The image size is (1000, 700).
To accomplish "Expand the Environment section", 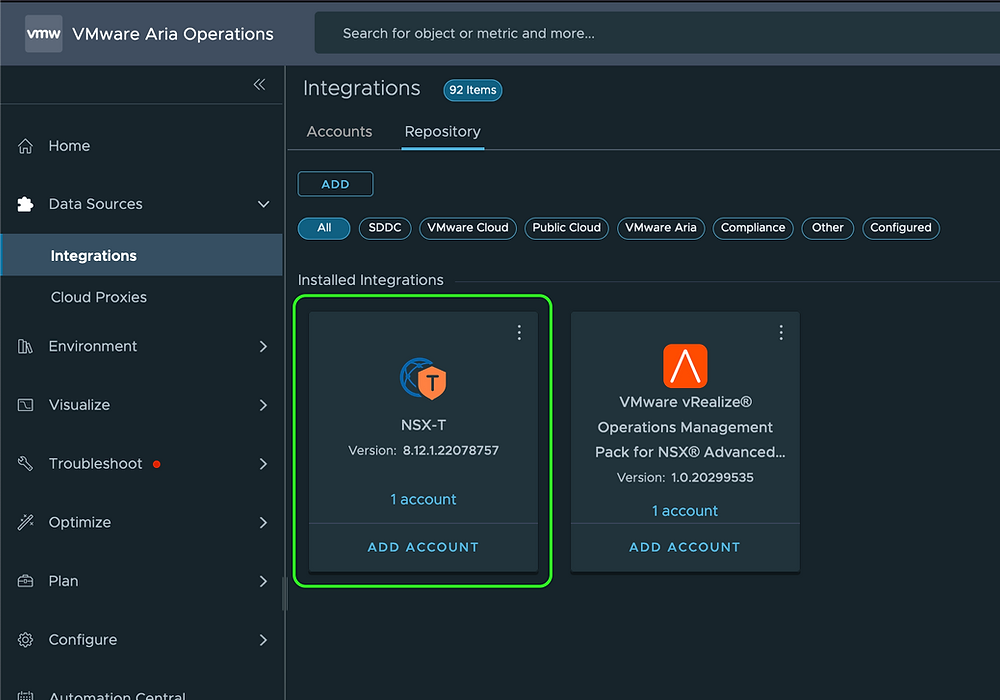I will 263,346.
